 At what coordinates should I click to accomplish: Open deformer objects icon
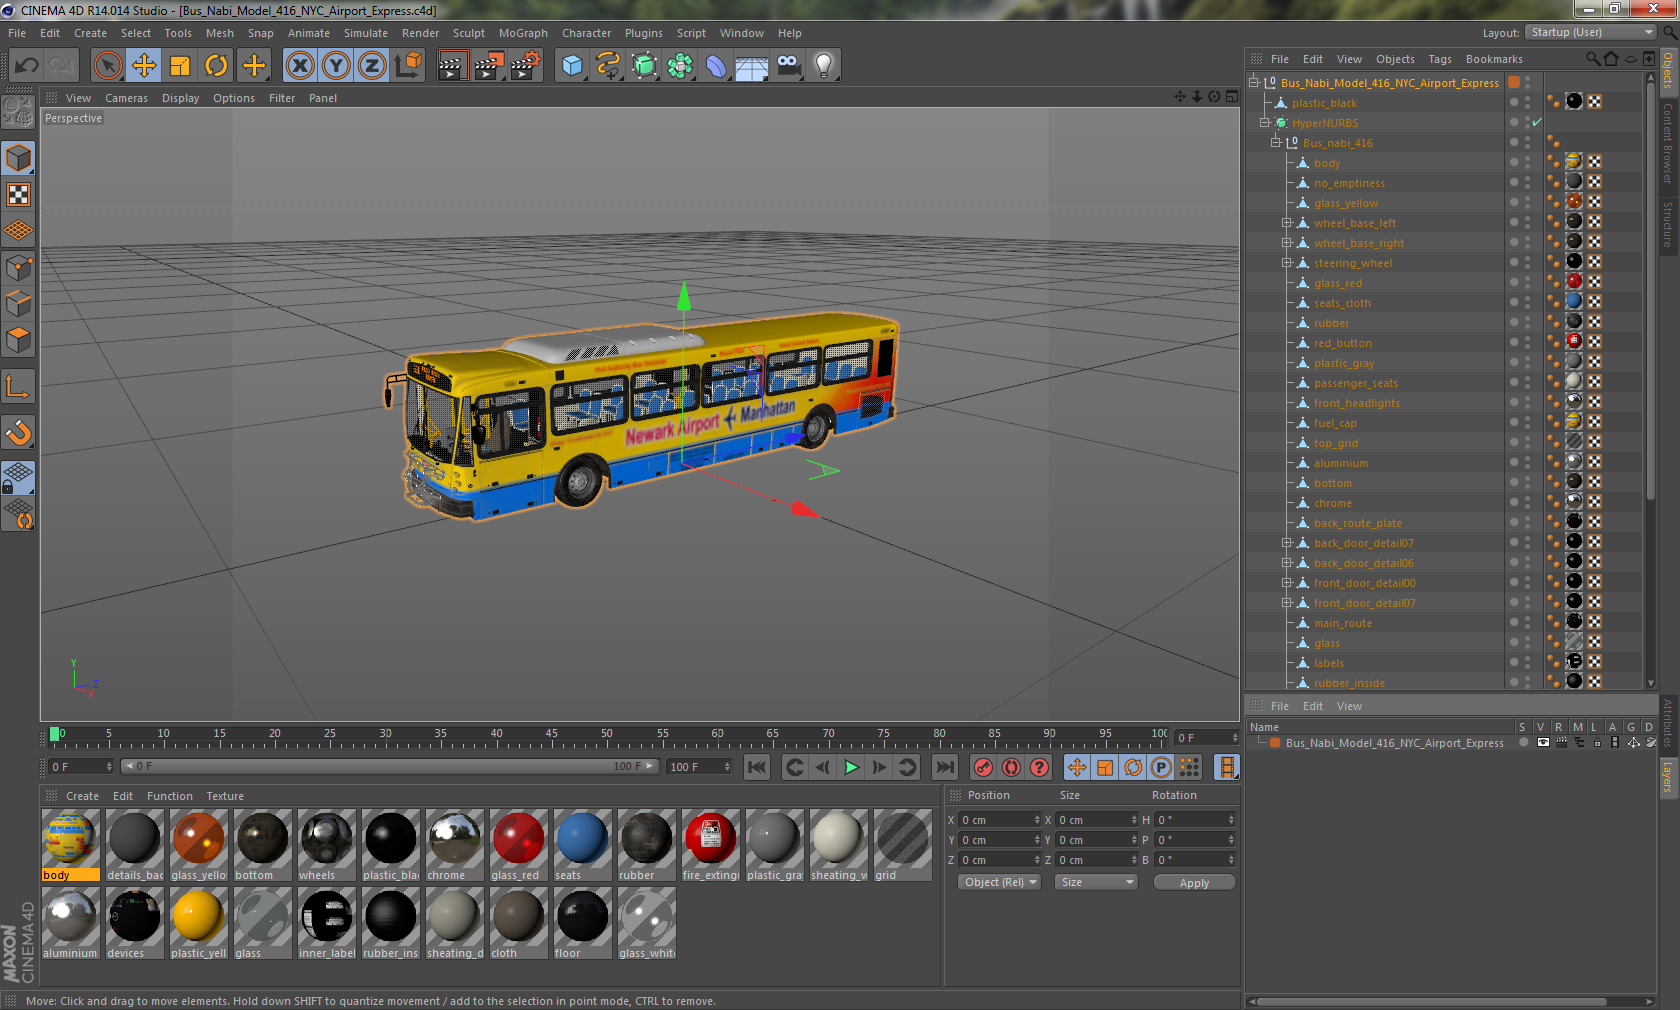tap(716, 66)
